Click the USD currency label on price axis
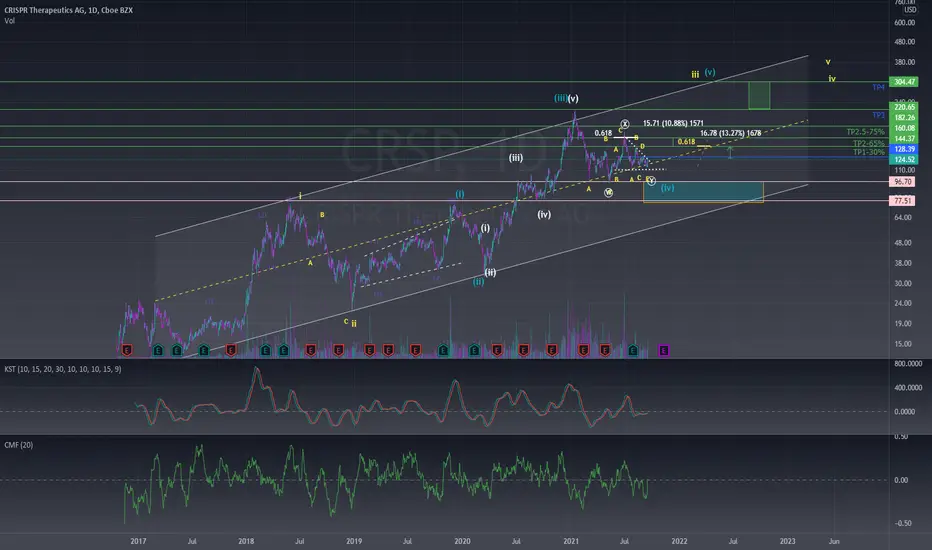Screen dimensions: 932x550 pyautogui.click(x=909, y=10)
